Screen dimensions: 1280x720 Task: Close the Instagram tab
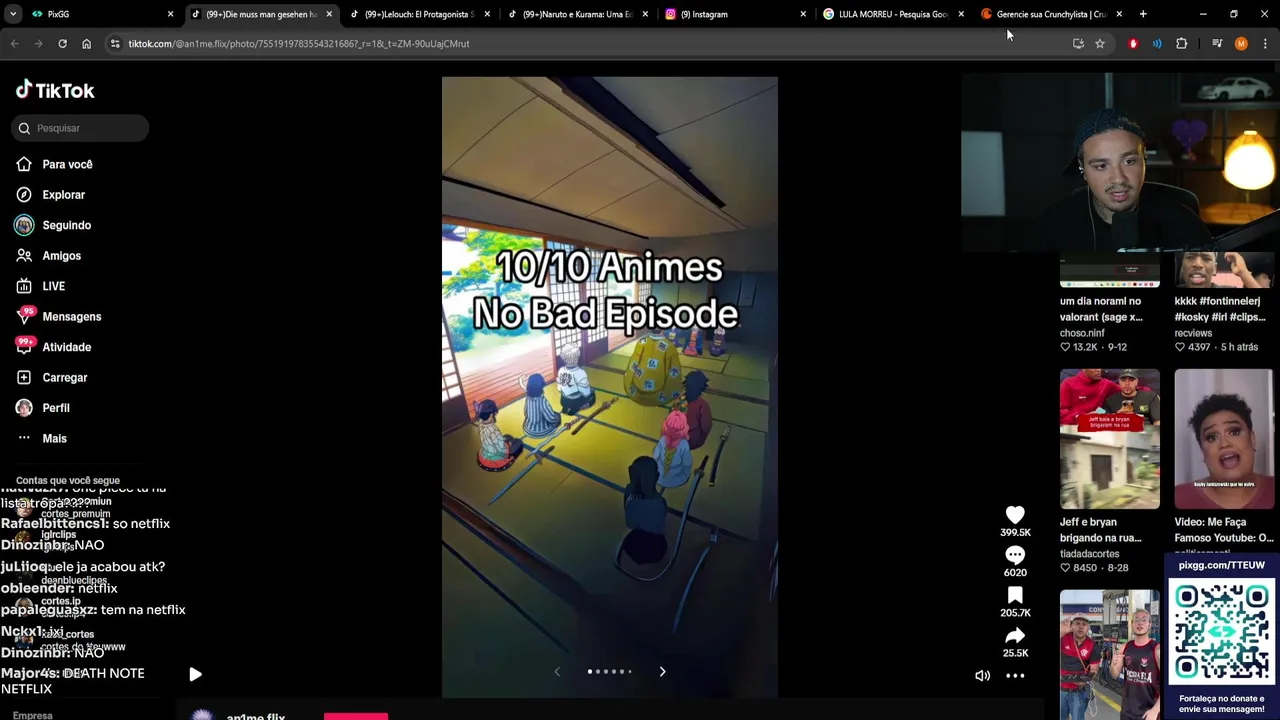(x=803, y=14)
